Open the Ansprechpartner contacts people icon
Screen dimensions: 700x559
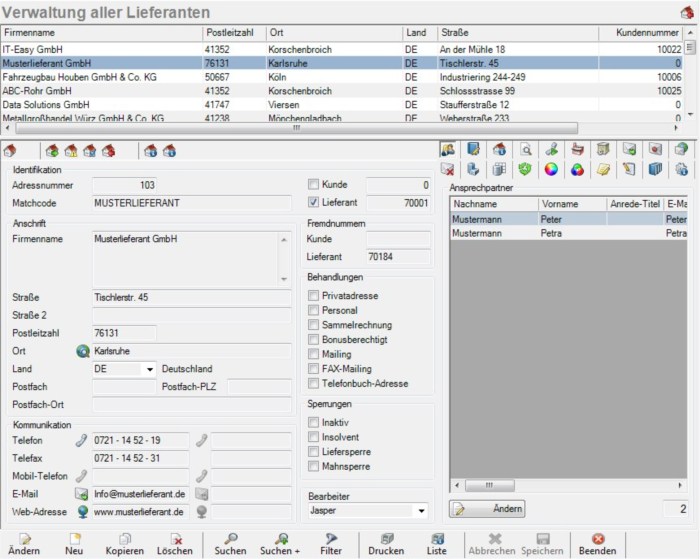coord(448,150)
